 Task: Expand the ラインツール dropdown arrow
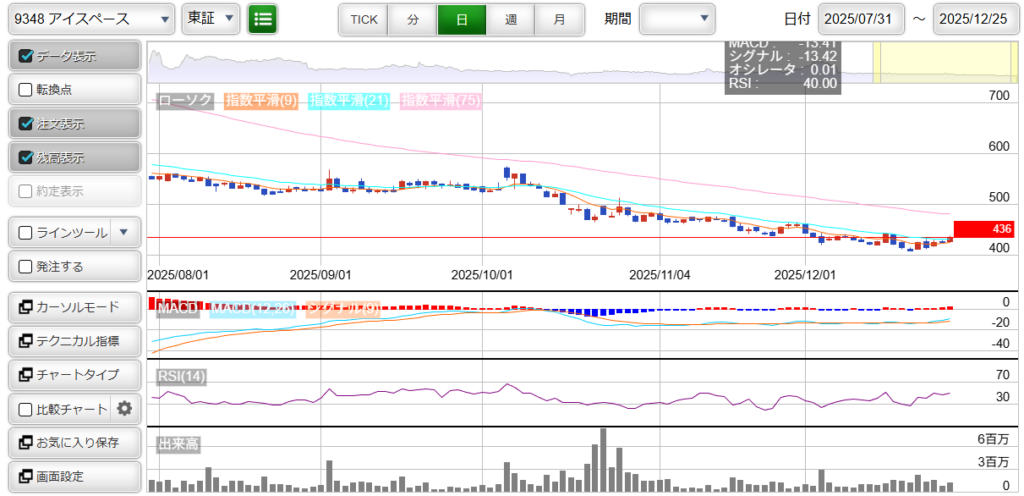point(123,233)
